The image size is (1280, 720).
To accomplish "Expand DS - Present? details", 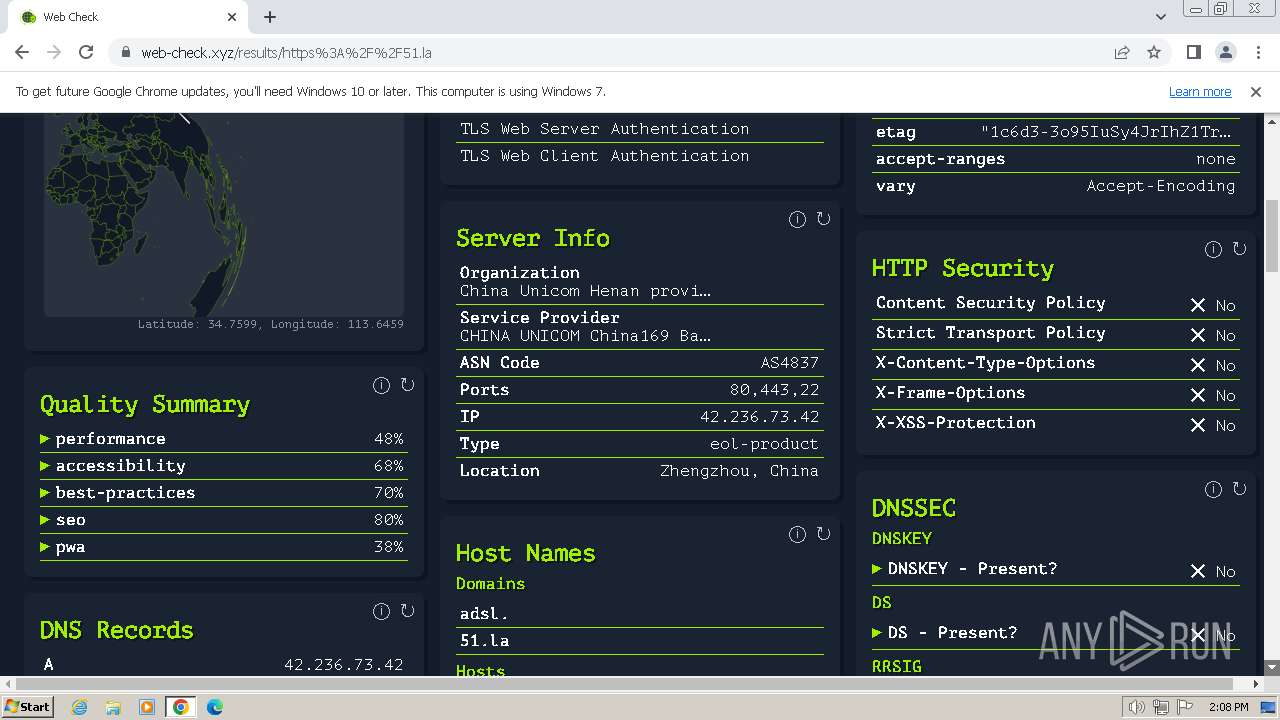I will [1056, 633].
